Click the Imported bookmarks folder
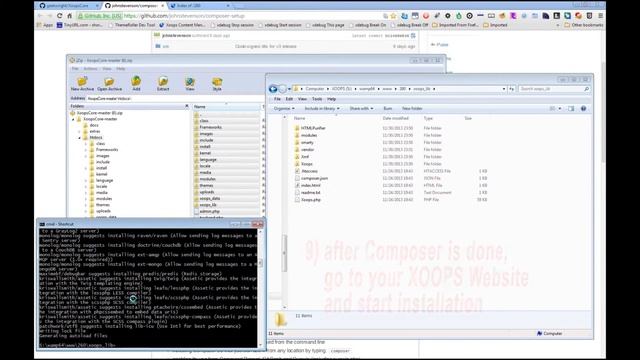This screenshot has width=640, height=360. coord(495,25)
